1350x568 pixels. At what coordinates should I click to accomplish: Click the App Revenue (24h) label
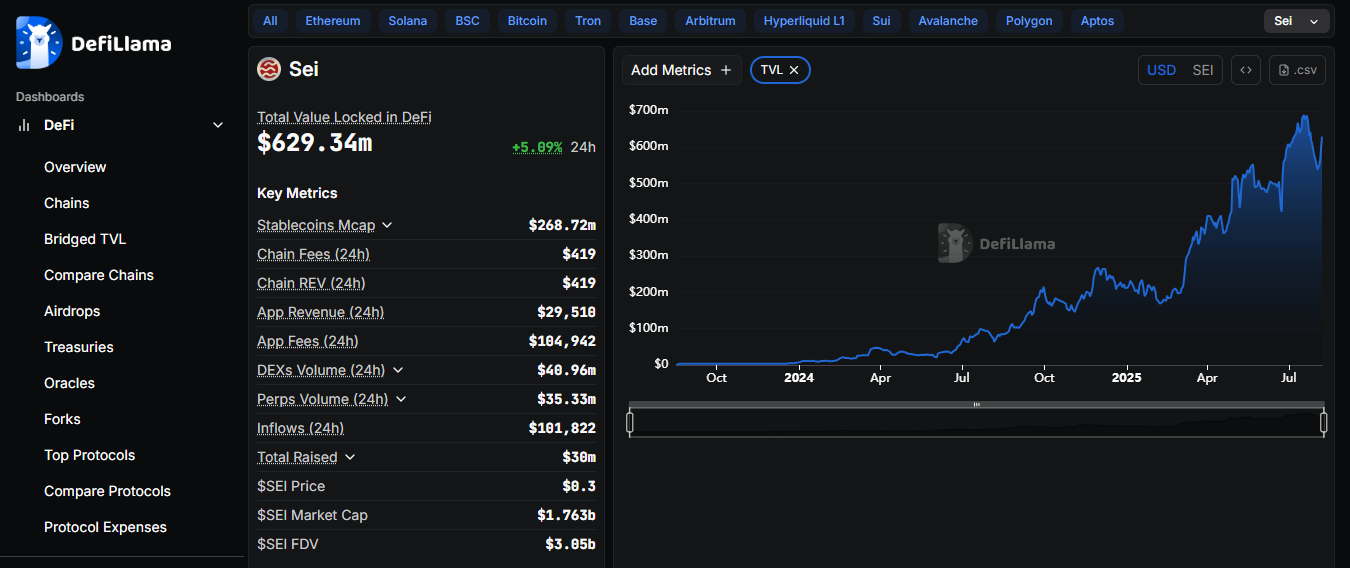[321, 312]
